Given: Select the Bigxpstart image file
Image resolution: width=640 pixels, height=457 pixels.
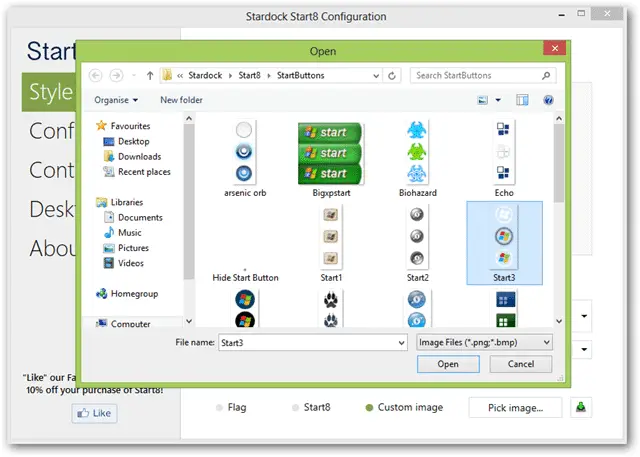Looking at the screenshot, I should [x=331, y=158].
